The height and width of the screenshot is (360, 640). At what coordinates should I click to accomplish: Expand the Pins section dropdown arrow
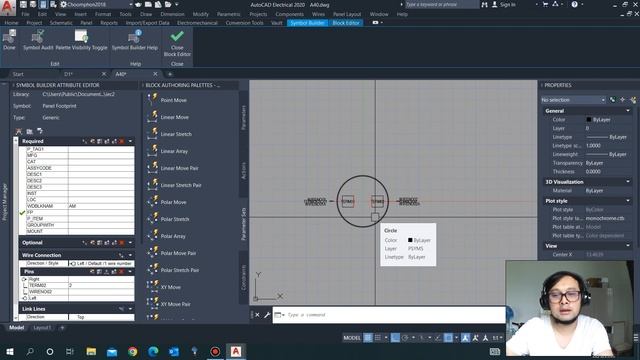click(130, 271)
